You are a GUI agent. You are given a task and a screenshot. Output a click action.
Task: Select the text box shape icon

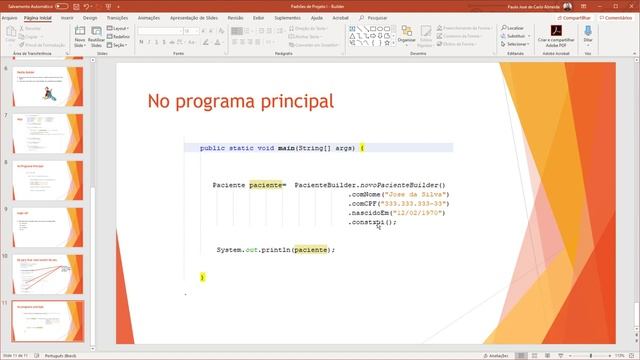(352, 29)
